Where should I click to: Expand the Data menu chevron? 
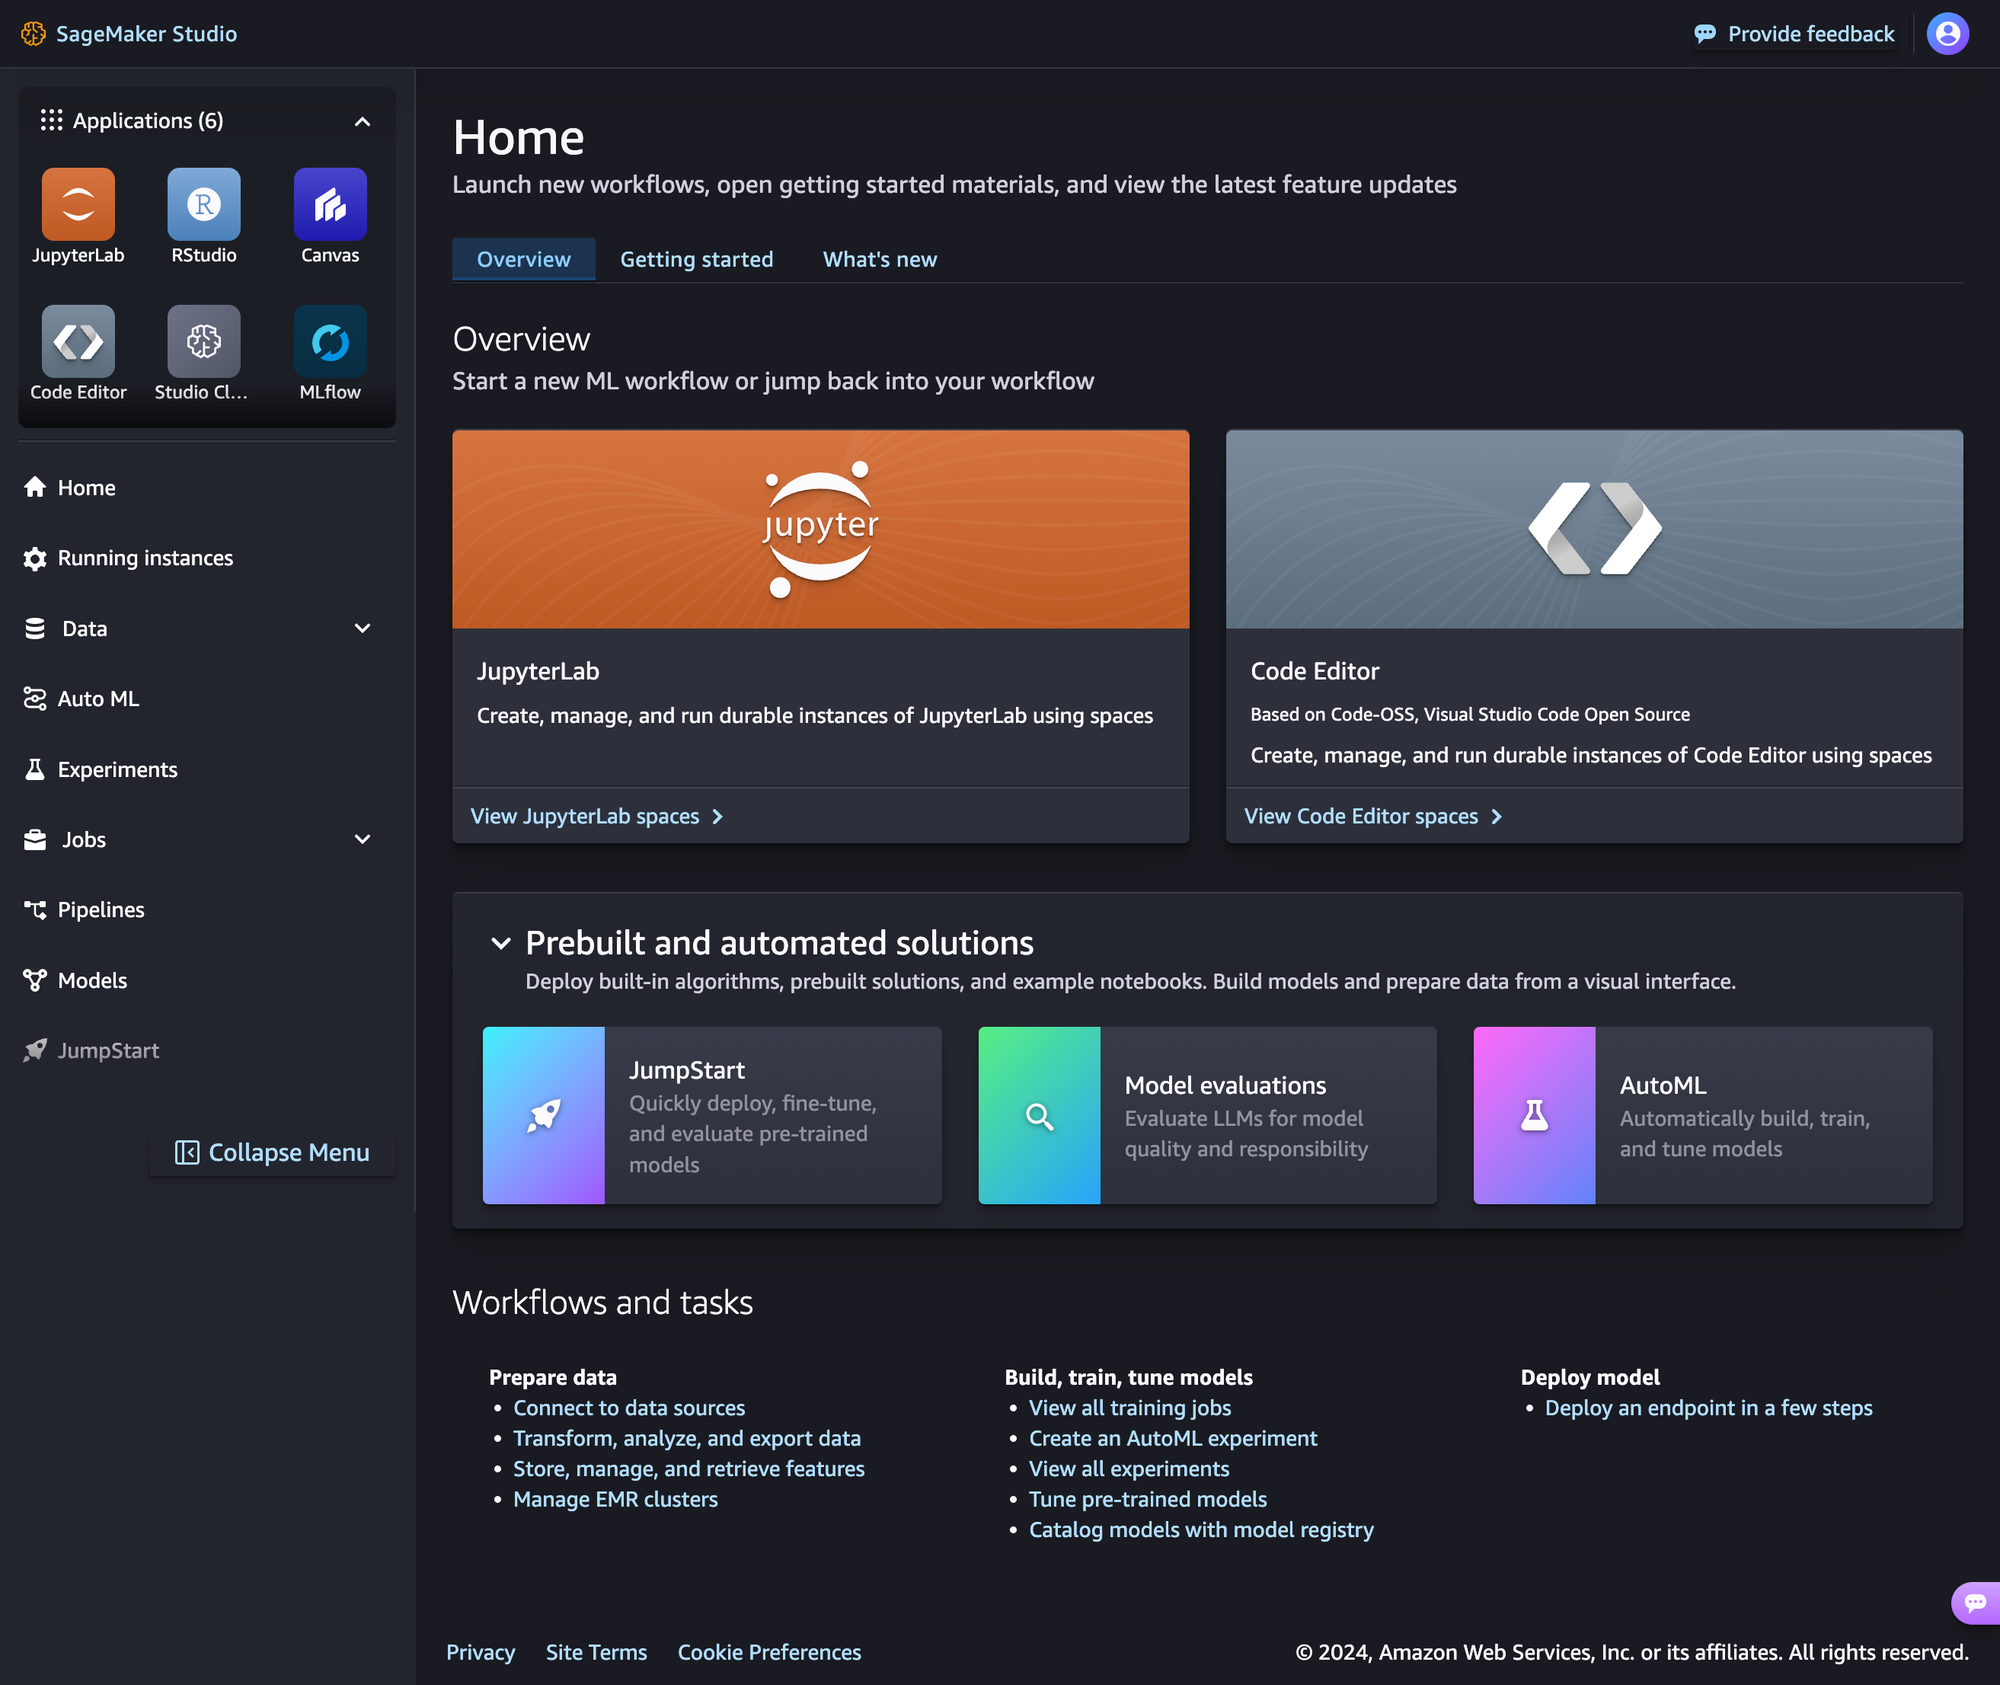[363, 628]
